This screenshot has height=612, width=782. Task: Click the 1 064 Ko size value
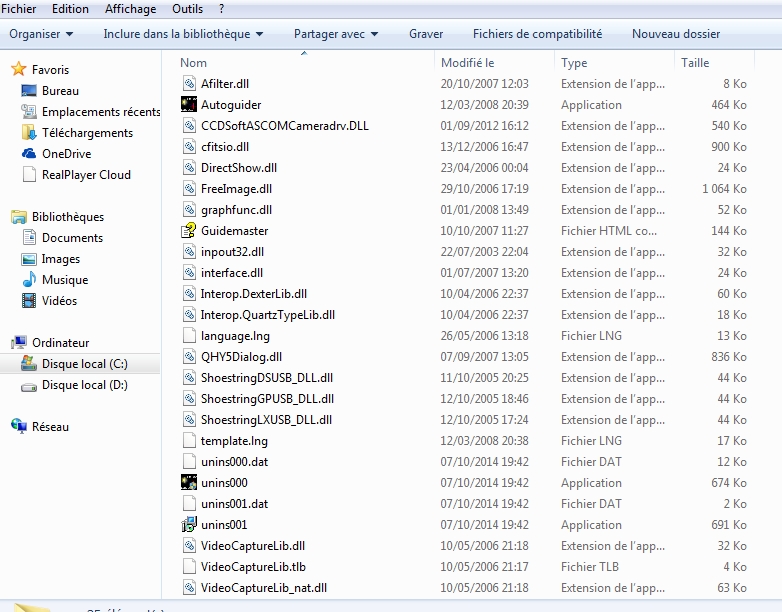click(724, 189)
